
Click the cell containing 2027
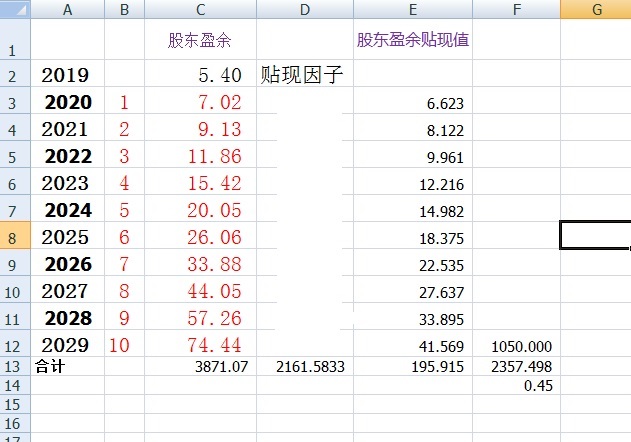(x=68, y=289)
